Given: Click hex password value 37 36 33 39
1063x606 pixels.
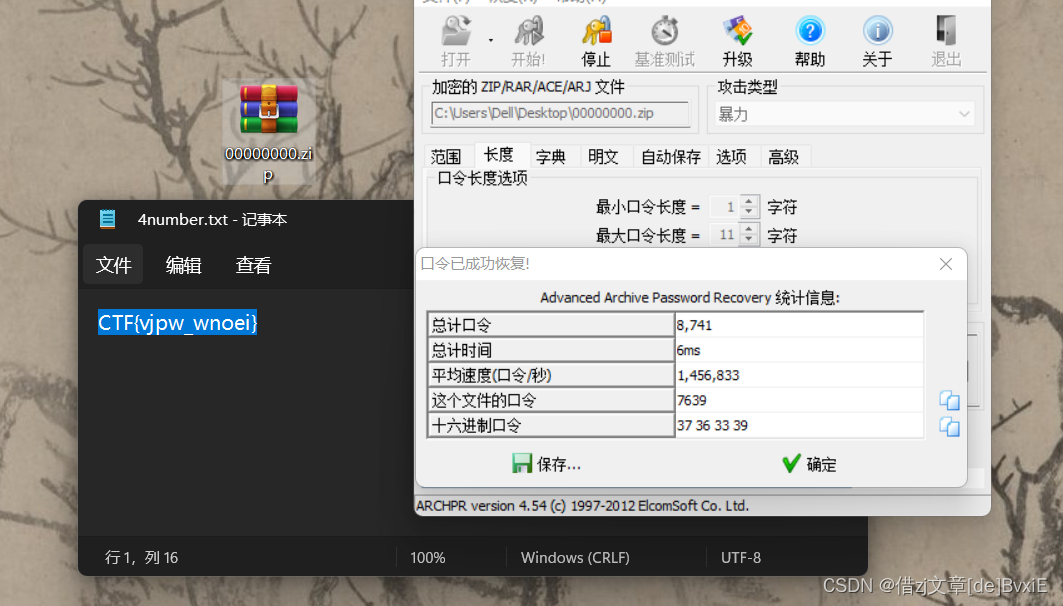Looking at the screenshot, I should click(x=713, y=426).
